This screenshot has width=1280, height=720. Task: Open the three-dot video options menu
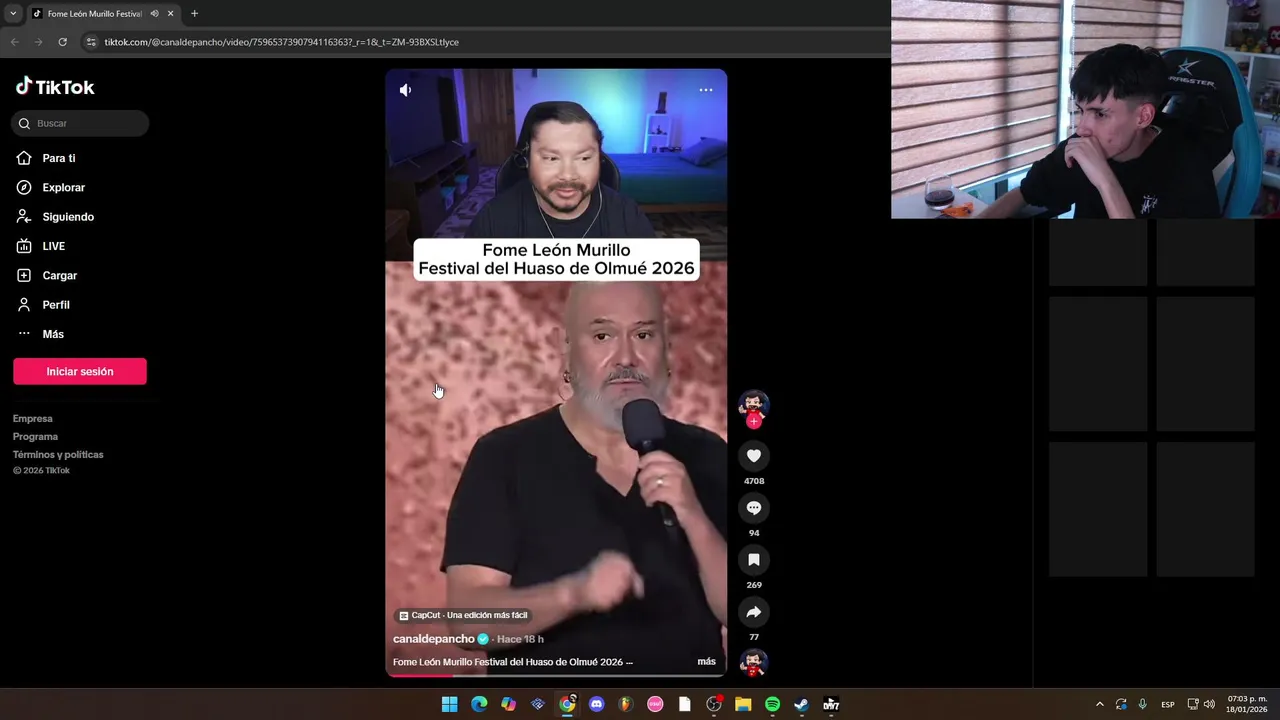coord(706,90)
